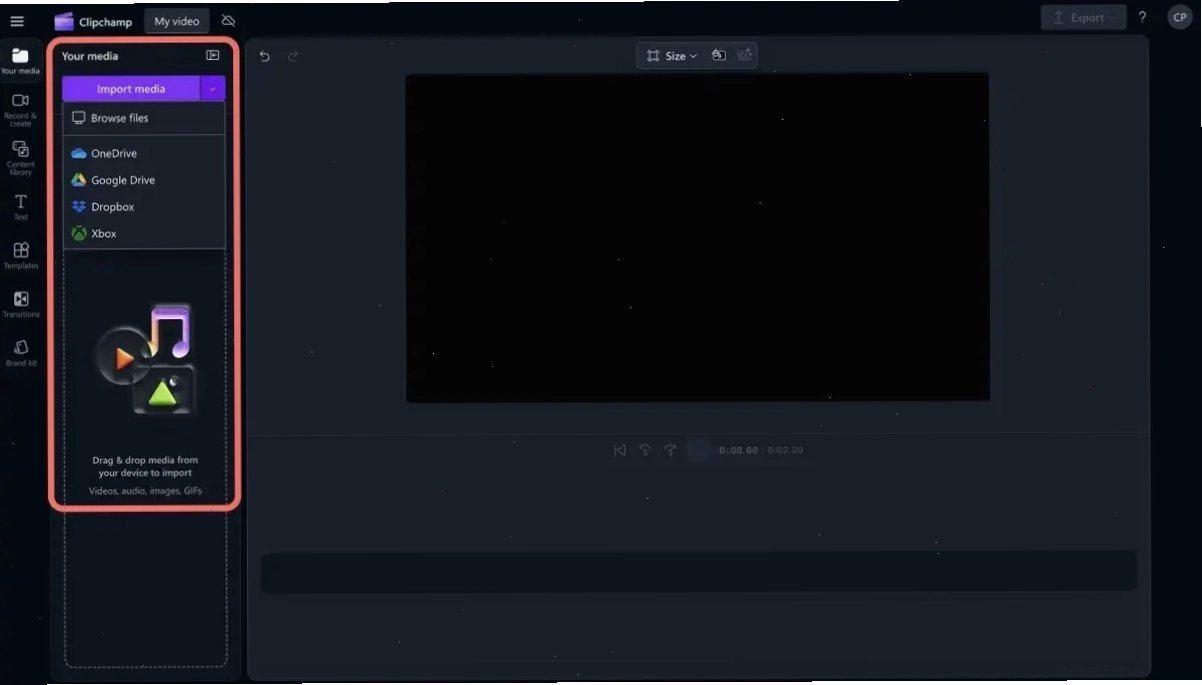Collapse the Your media panel
The height and width of the screenshot is (685, 1202).
click(x=213, y=56)
